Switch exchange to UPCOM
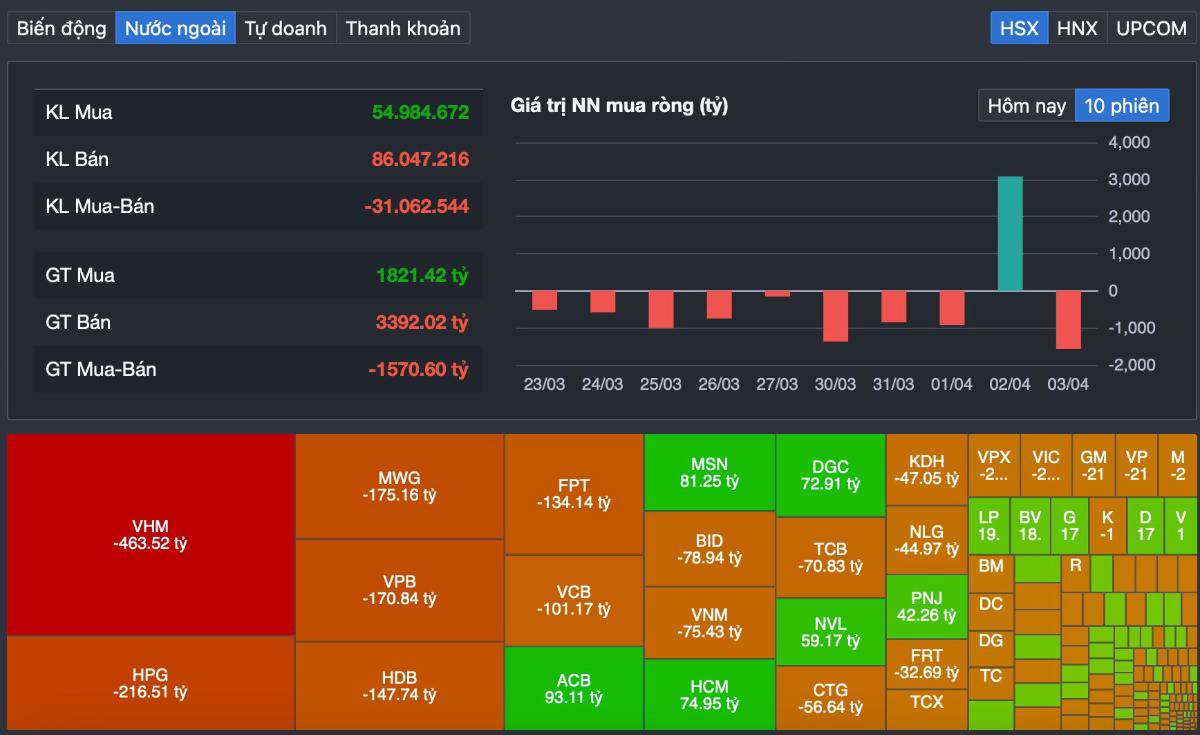Viewport: 1200px width, 735px height. point(1151,28)
